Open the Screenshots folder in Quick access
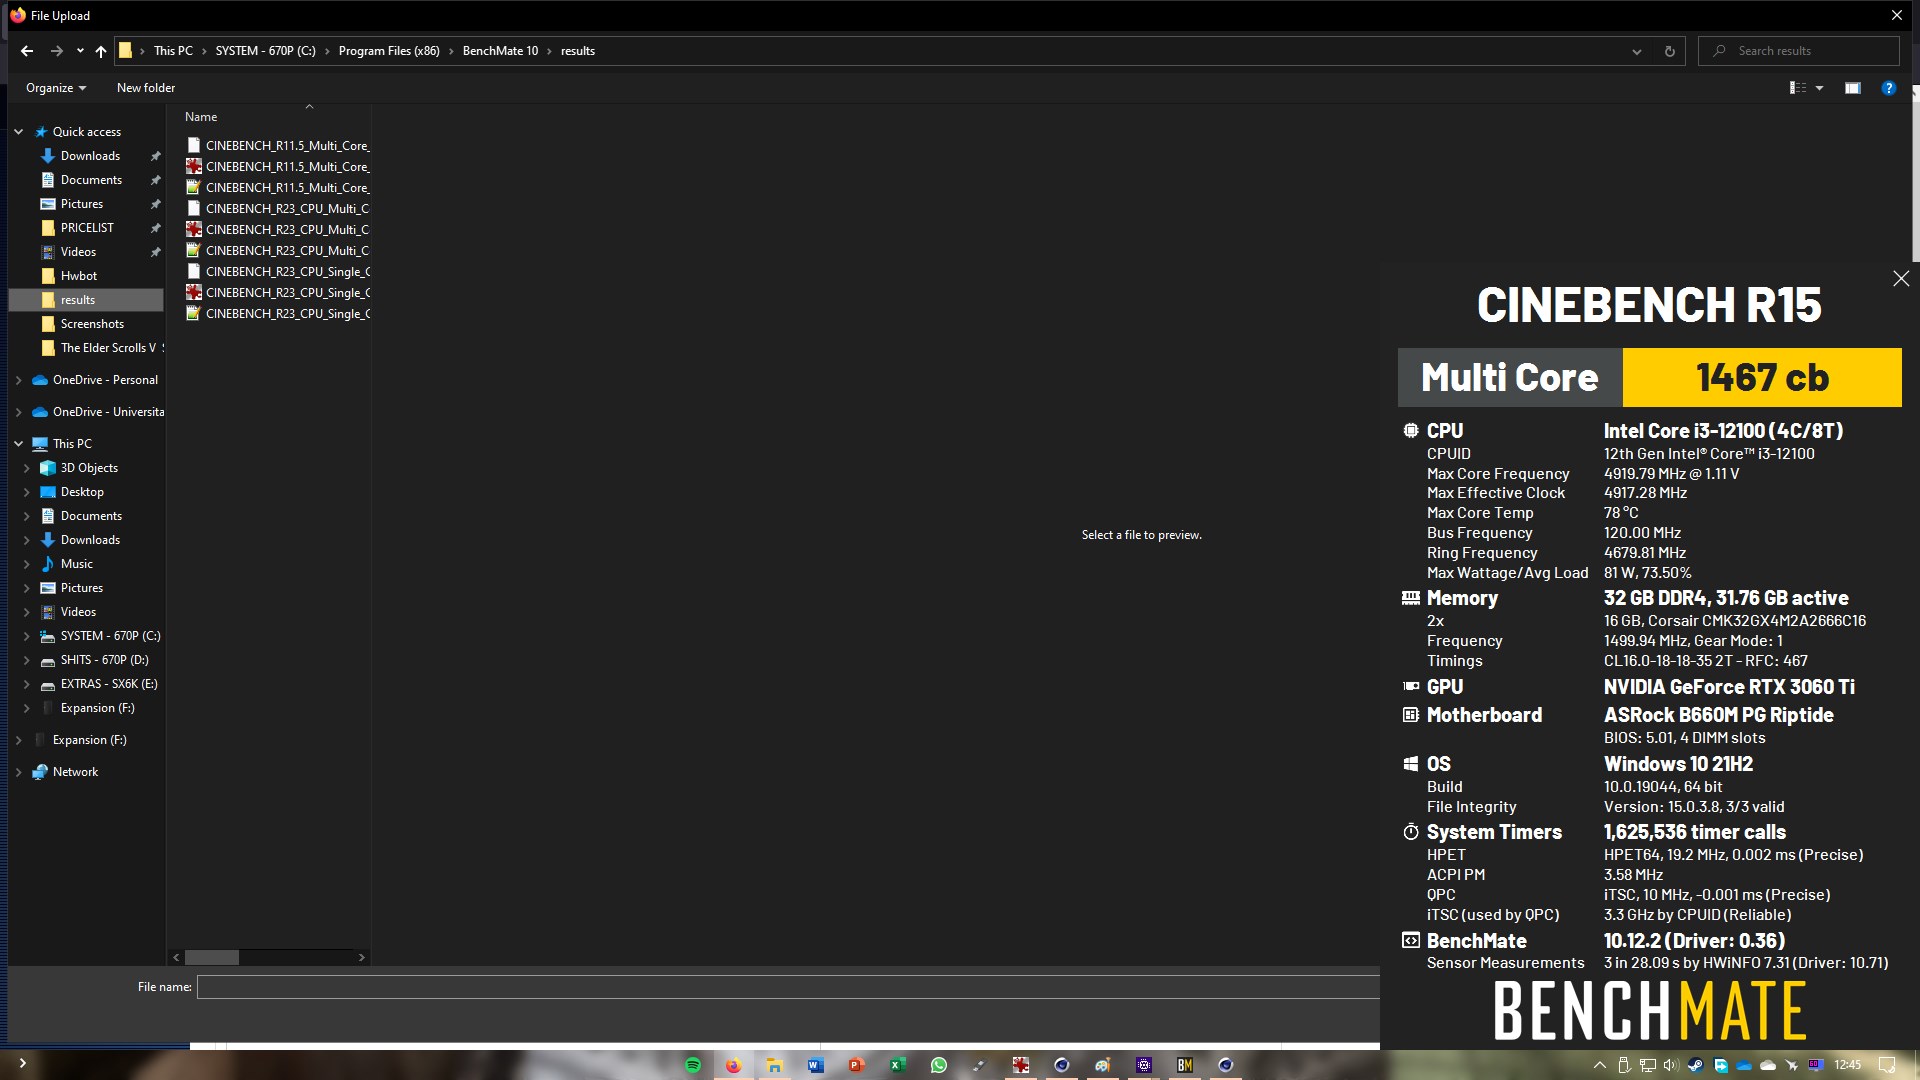The image size is (1920, 1080). 92,324
